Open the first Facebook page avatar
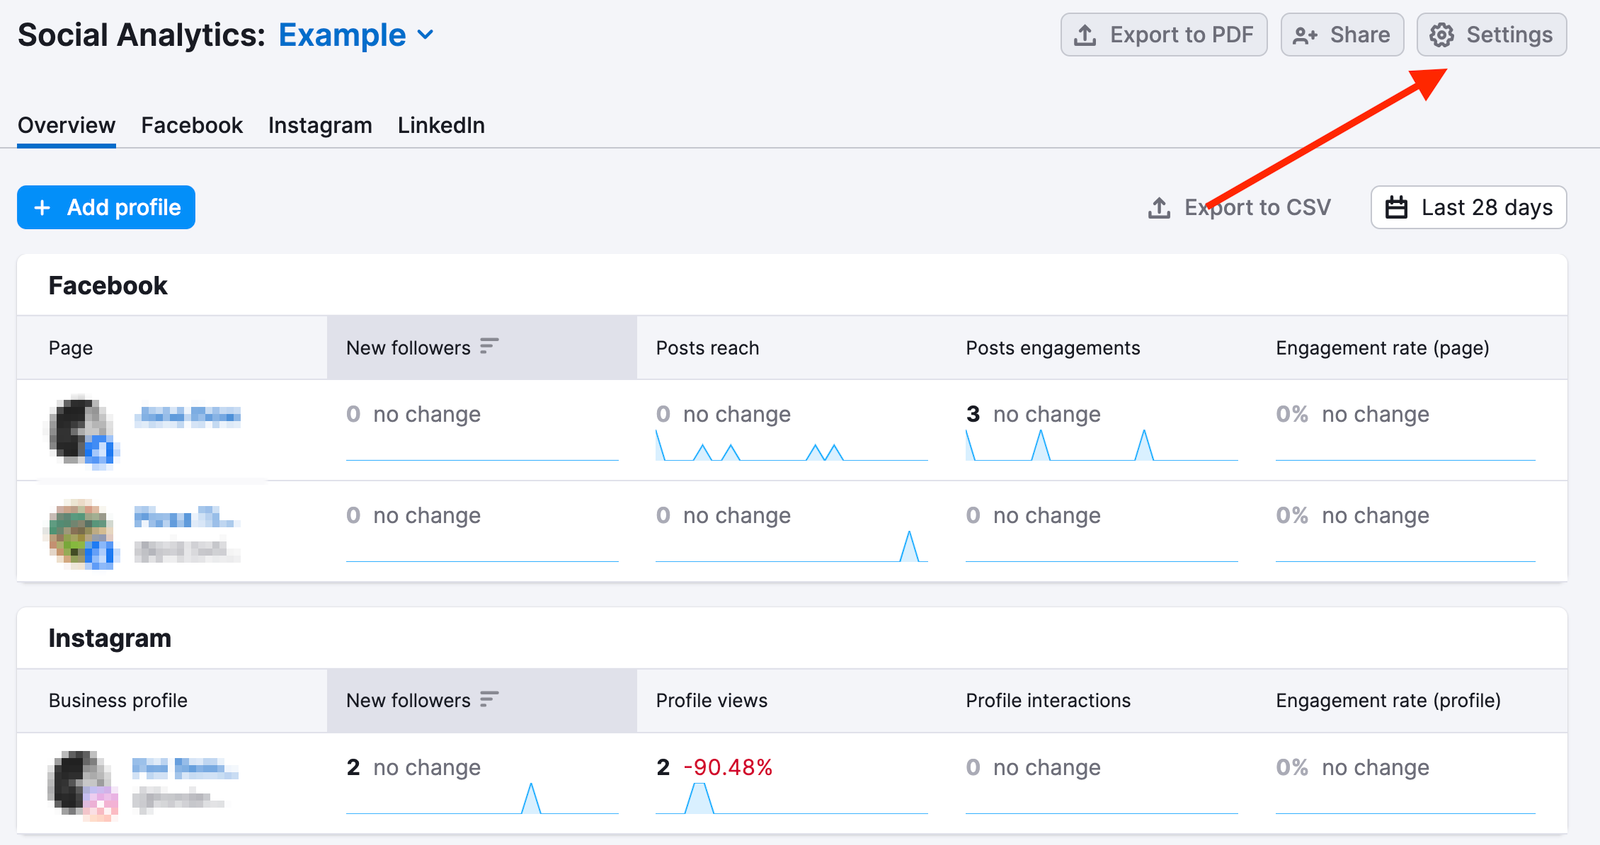1600x845 pixels. pos(83,432)
